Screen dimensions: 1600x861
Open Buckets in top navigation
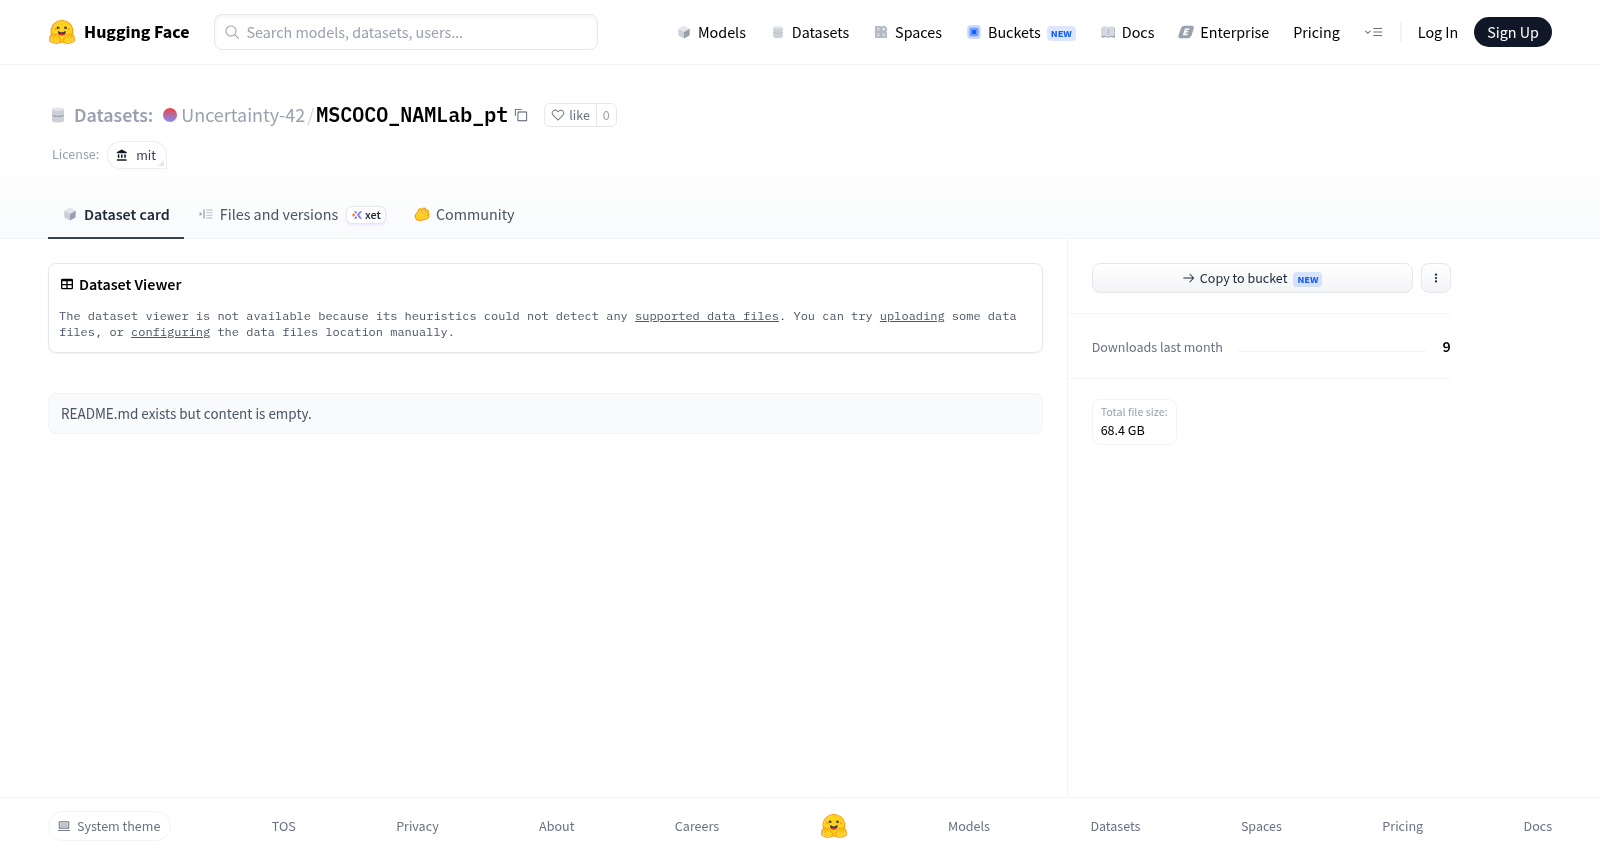1021,32
